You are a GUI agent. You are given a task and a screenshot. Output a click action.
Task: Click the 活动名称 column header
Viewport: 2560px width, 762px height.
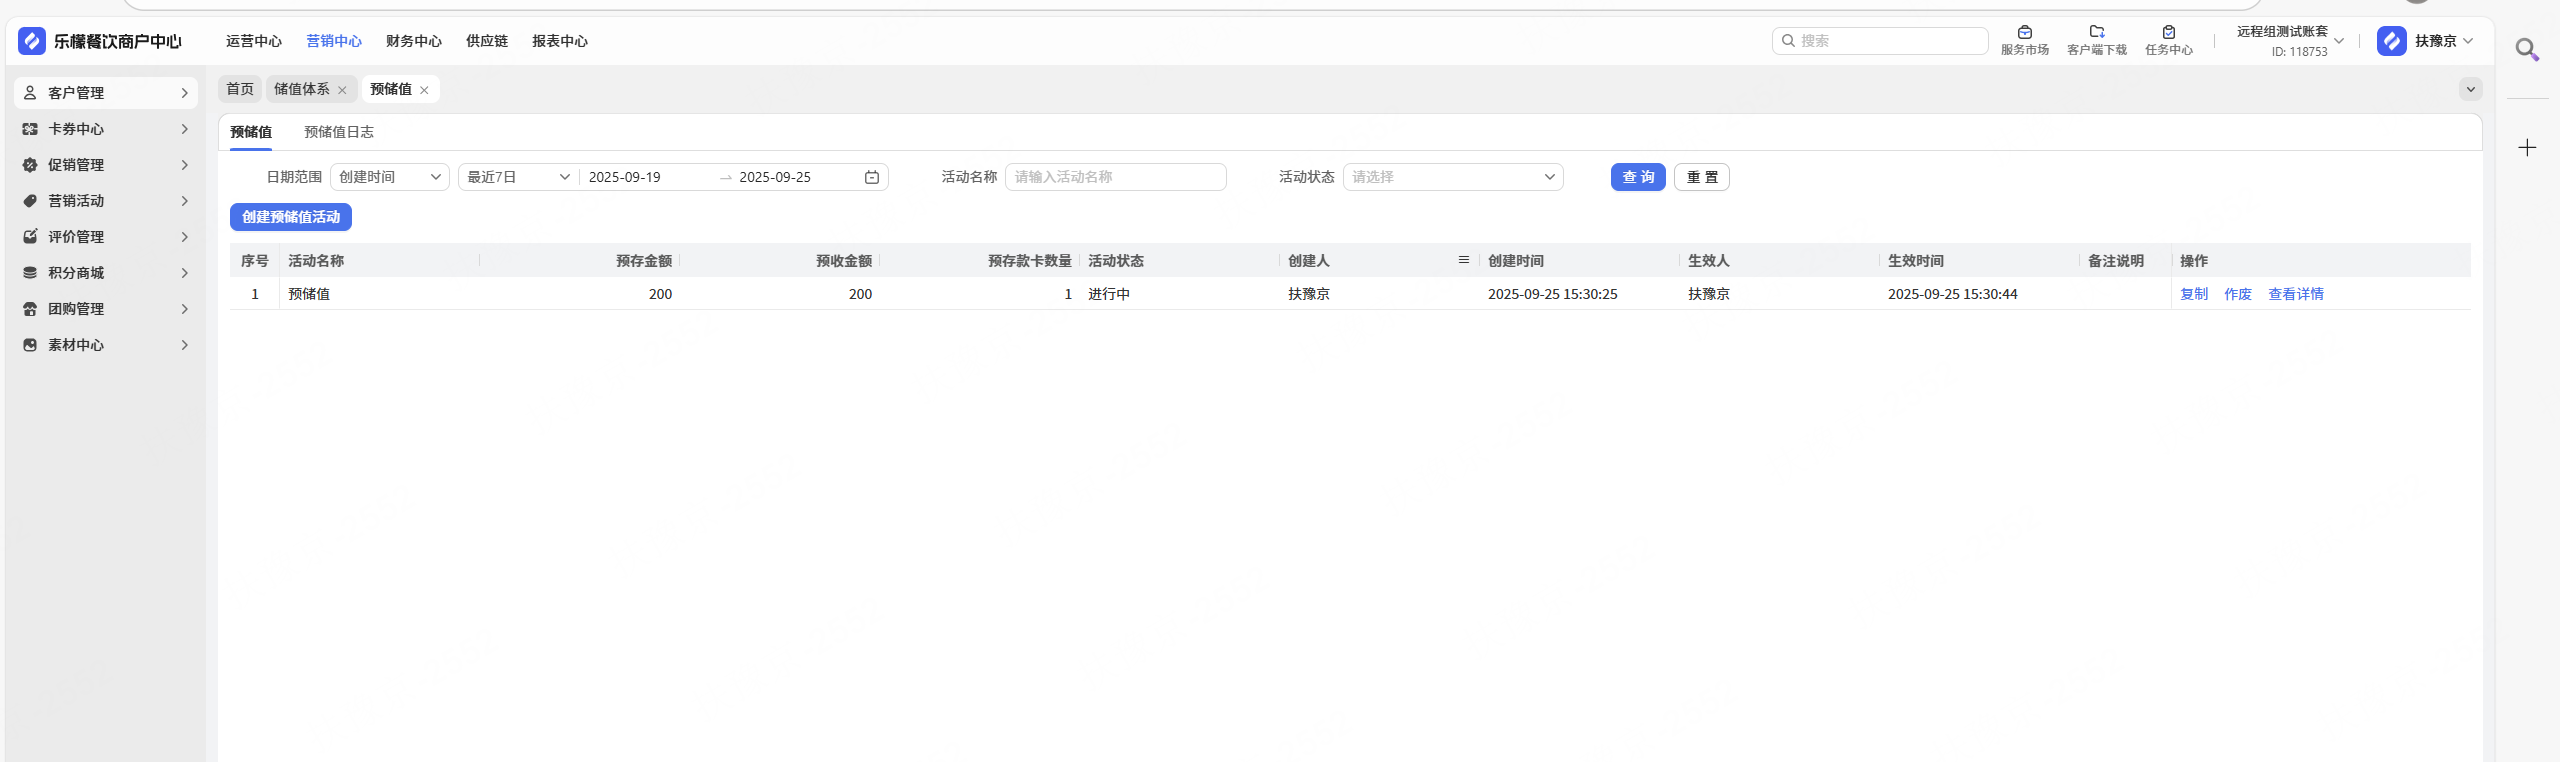316,261
